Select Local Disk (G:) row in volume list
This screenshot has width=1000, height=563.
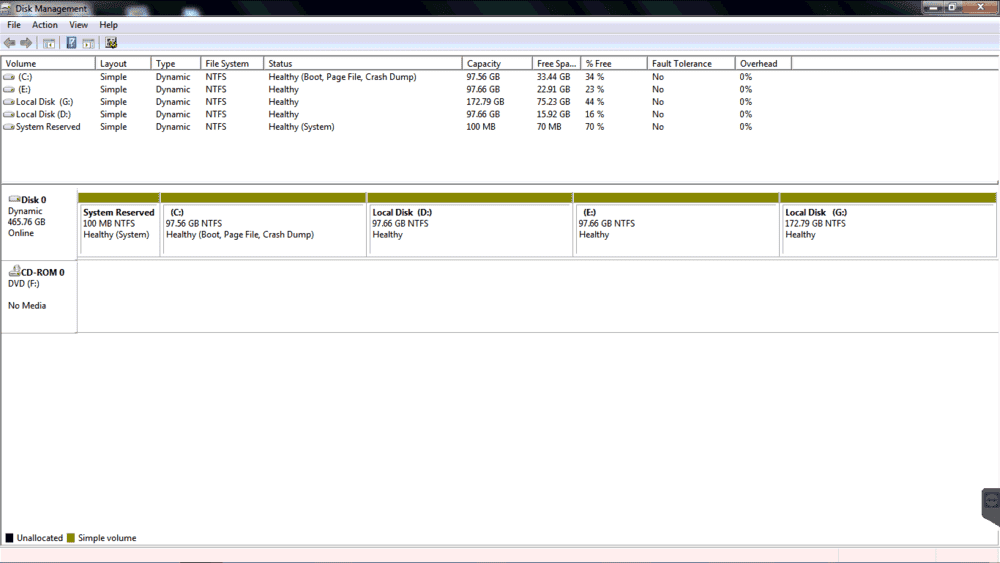44,102
